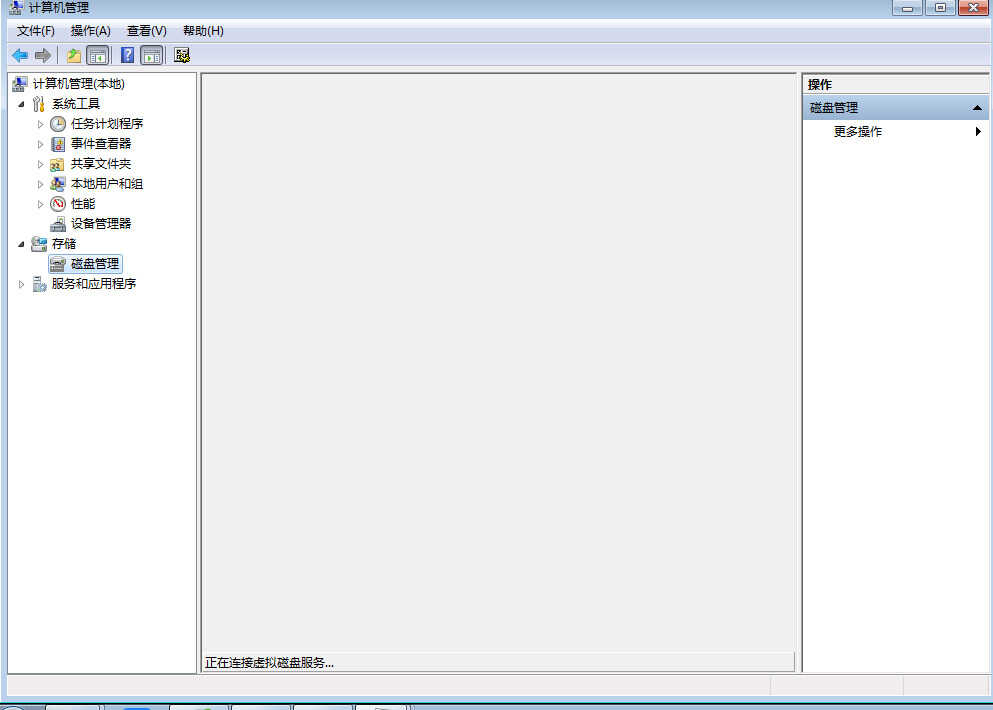Click the 存储 storage icon
993x710 pixels.
[39, 244]
